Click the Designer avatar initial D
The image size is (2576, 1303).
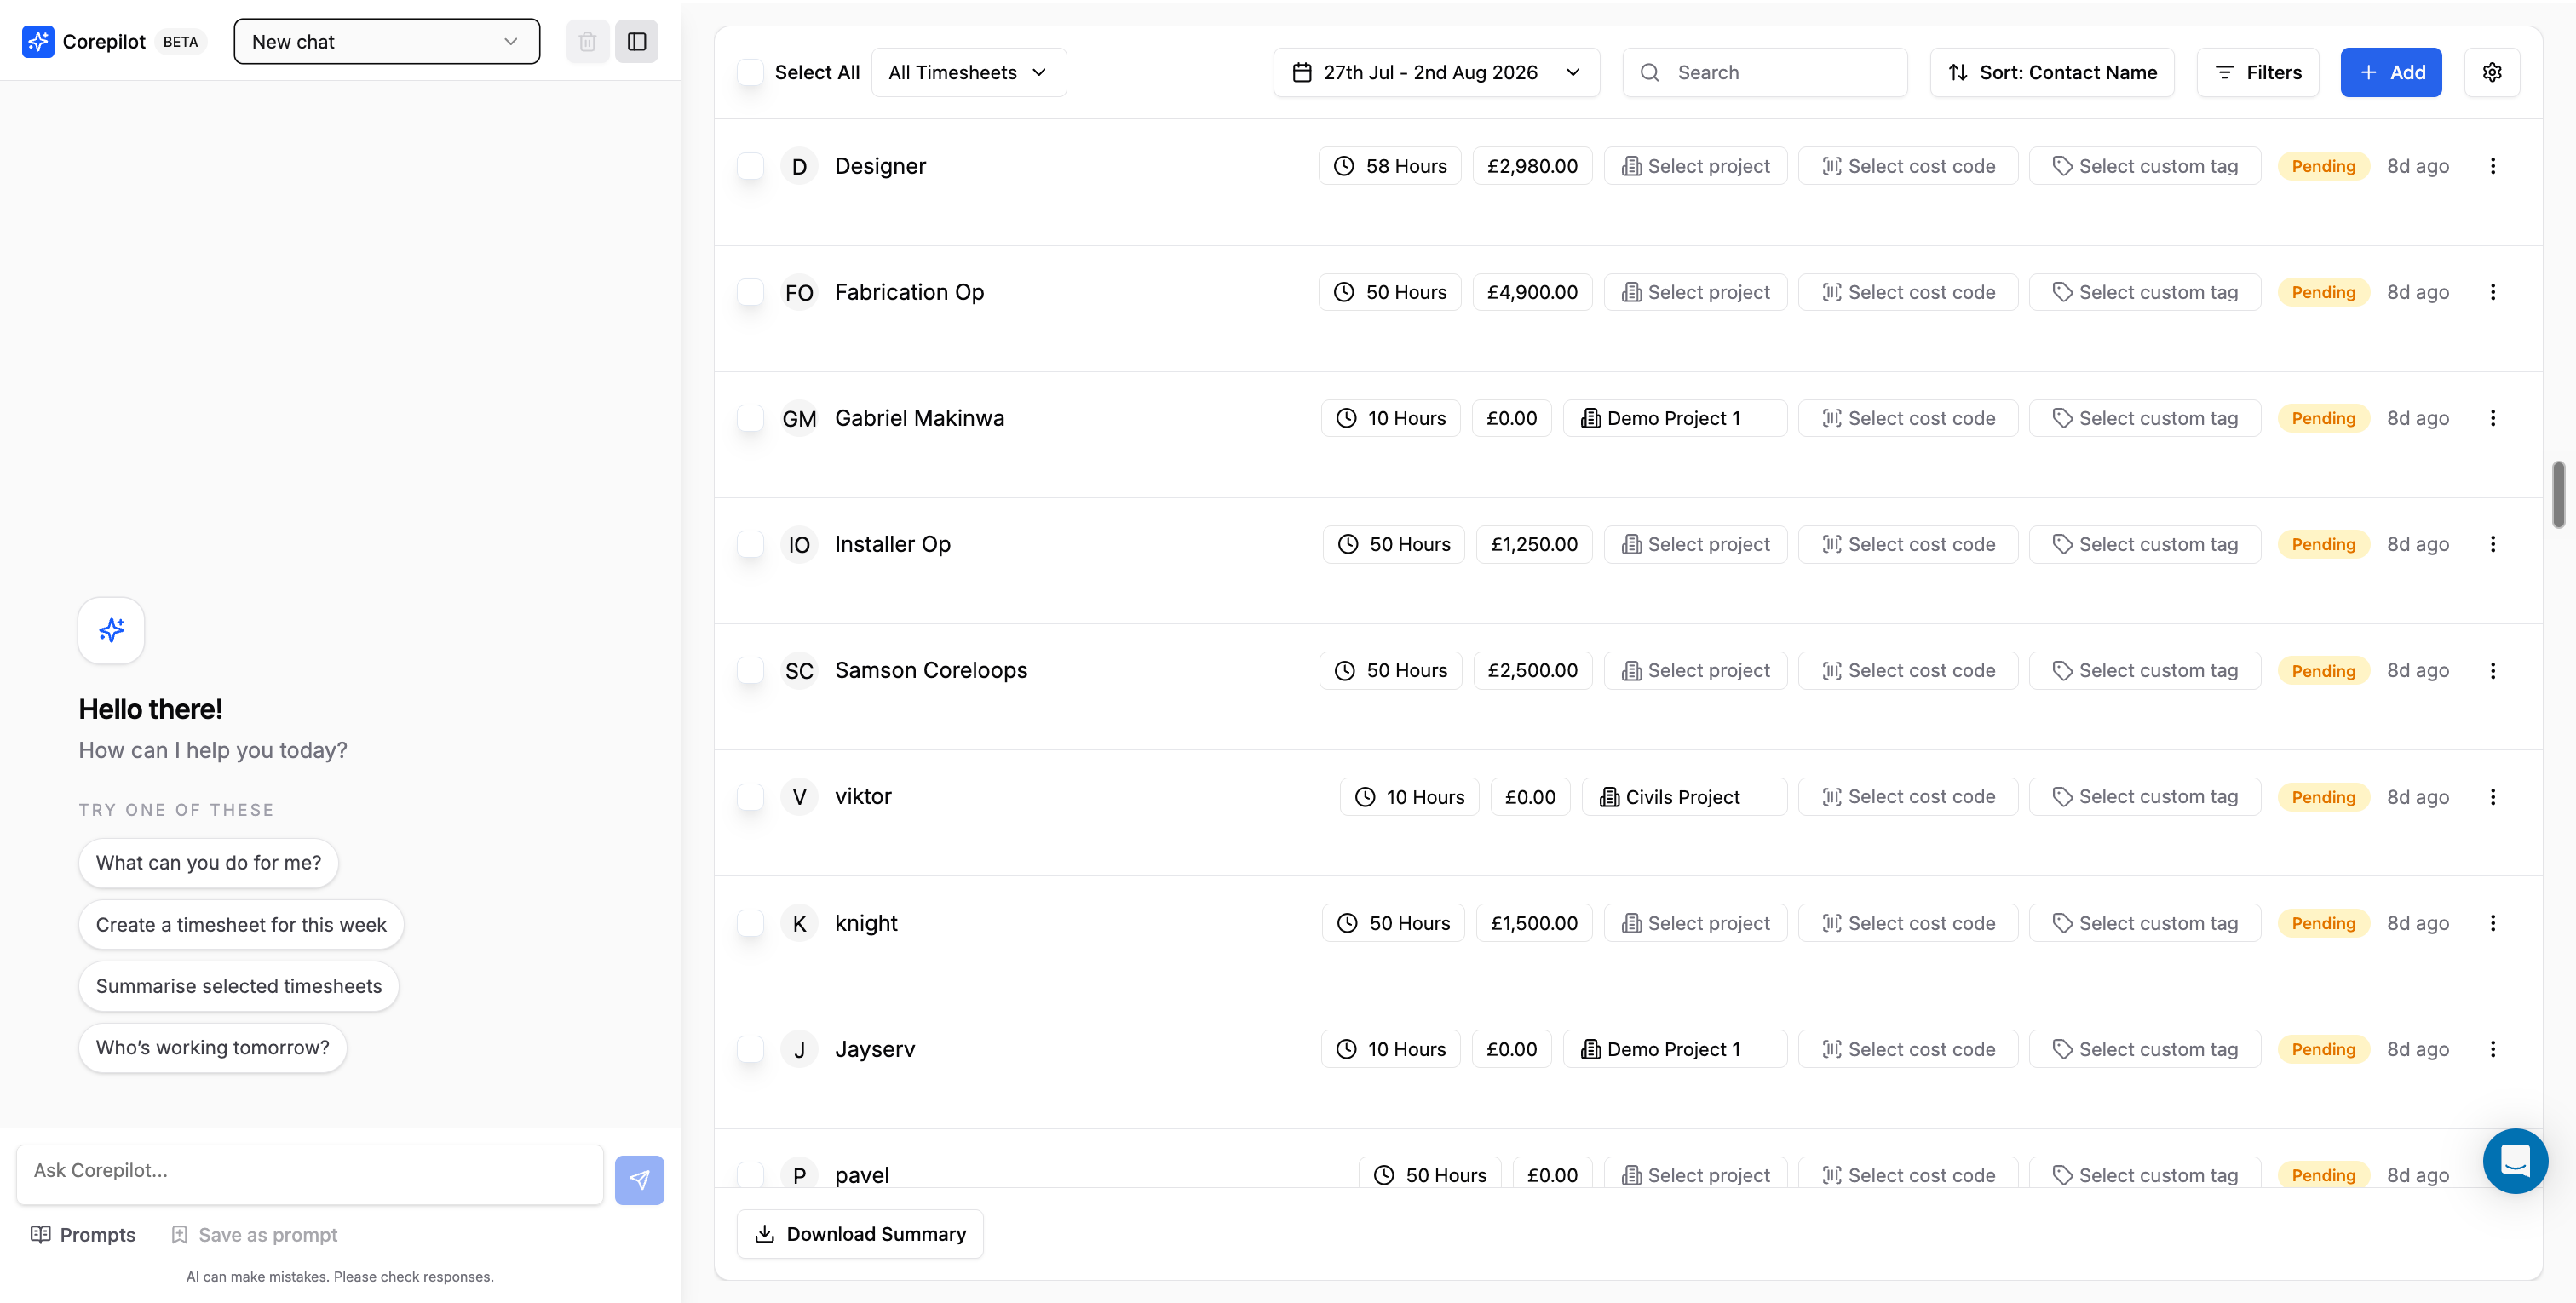coord(799,166)
